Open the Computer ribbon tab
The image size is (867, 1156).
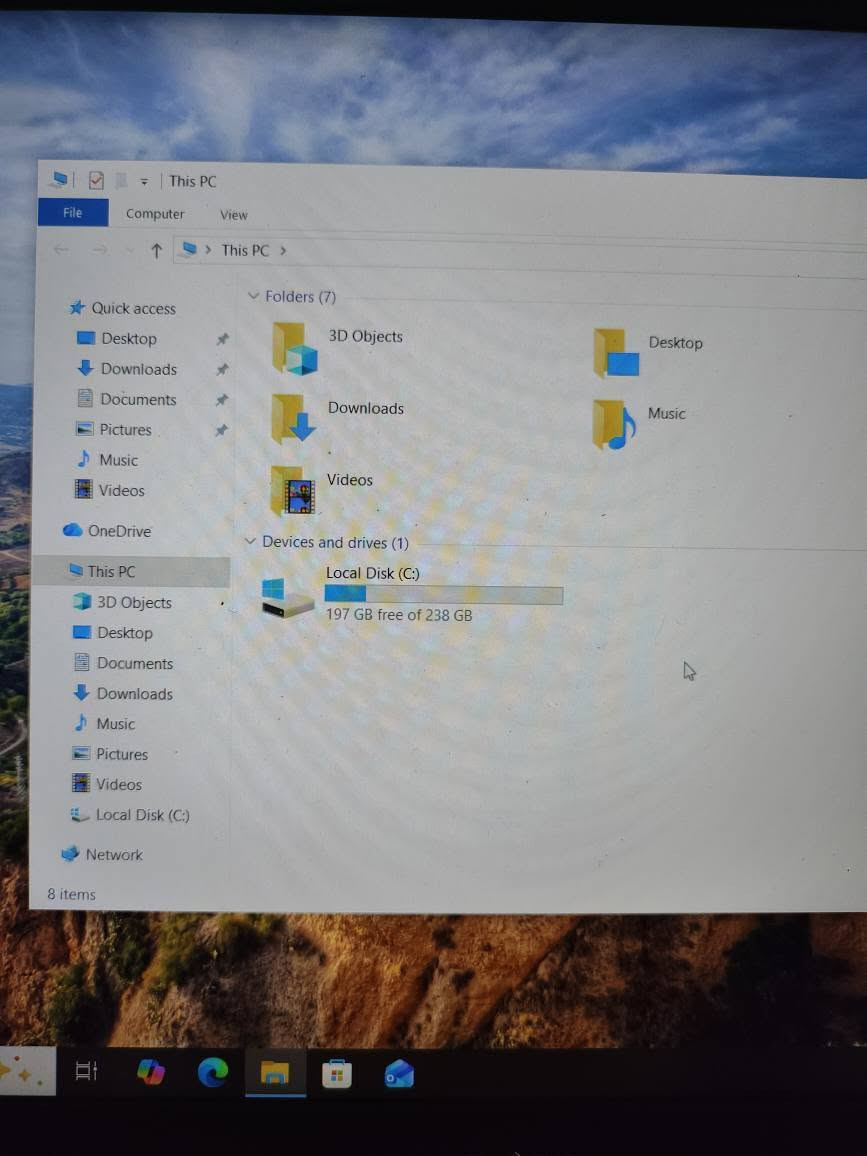[155, 214]
